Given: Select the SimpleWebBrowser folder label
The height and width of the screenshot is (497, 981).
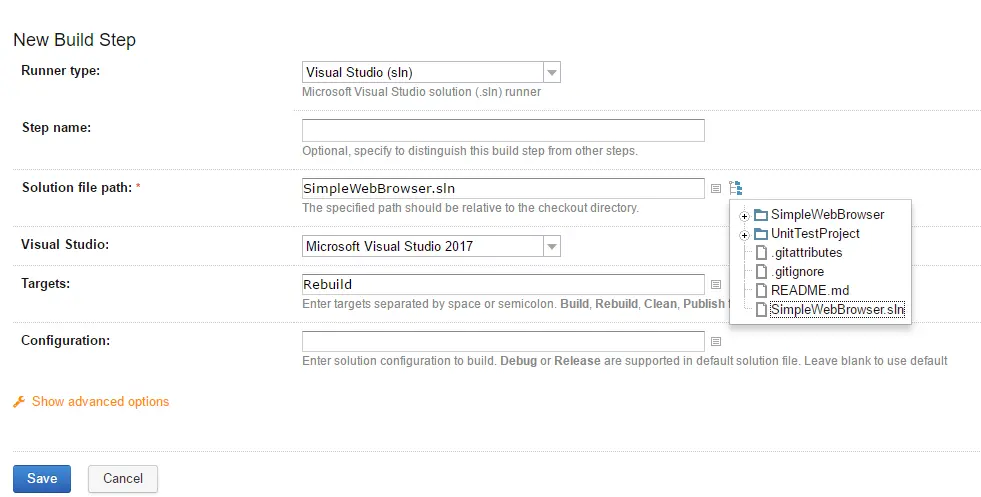Looking at the screenshot, I should 827,214.
